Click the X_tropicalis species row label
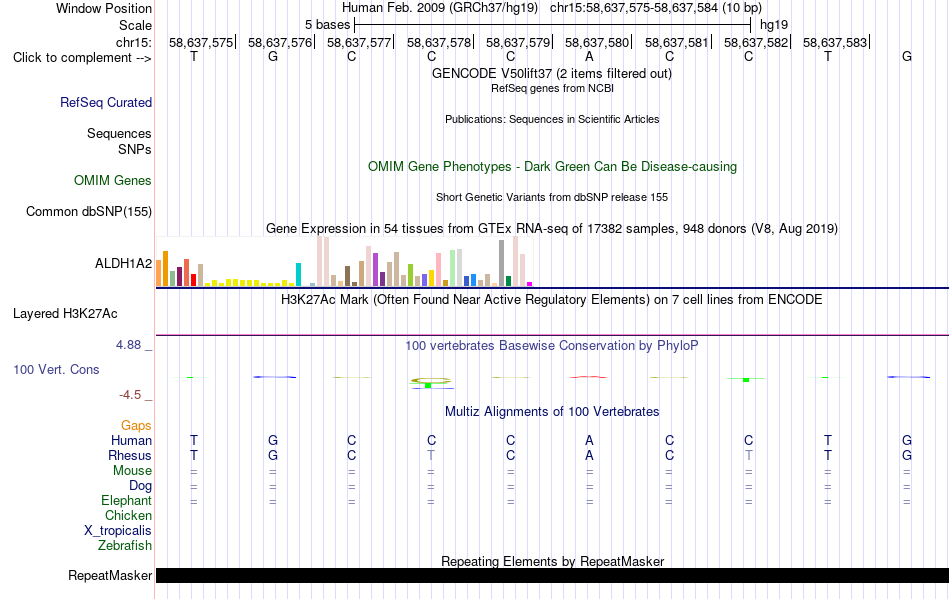 [x=118, y=531]
